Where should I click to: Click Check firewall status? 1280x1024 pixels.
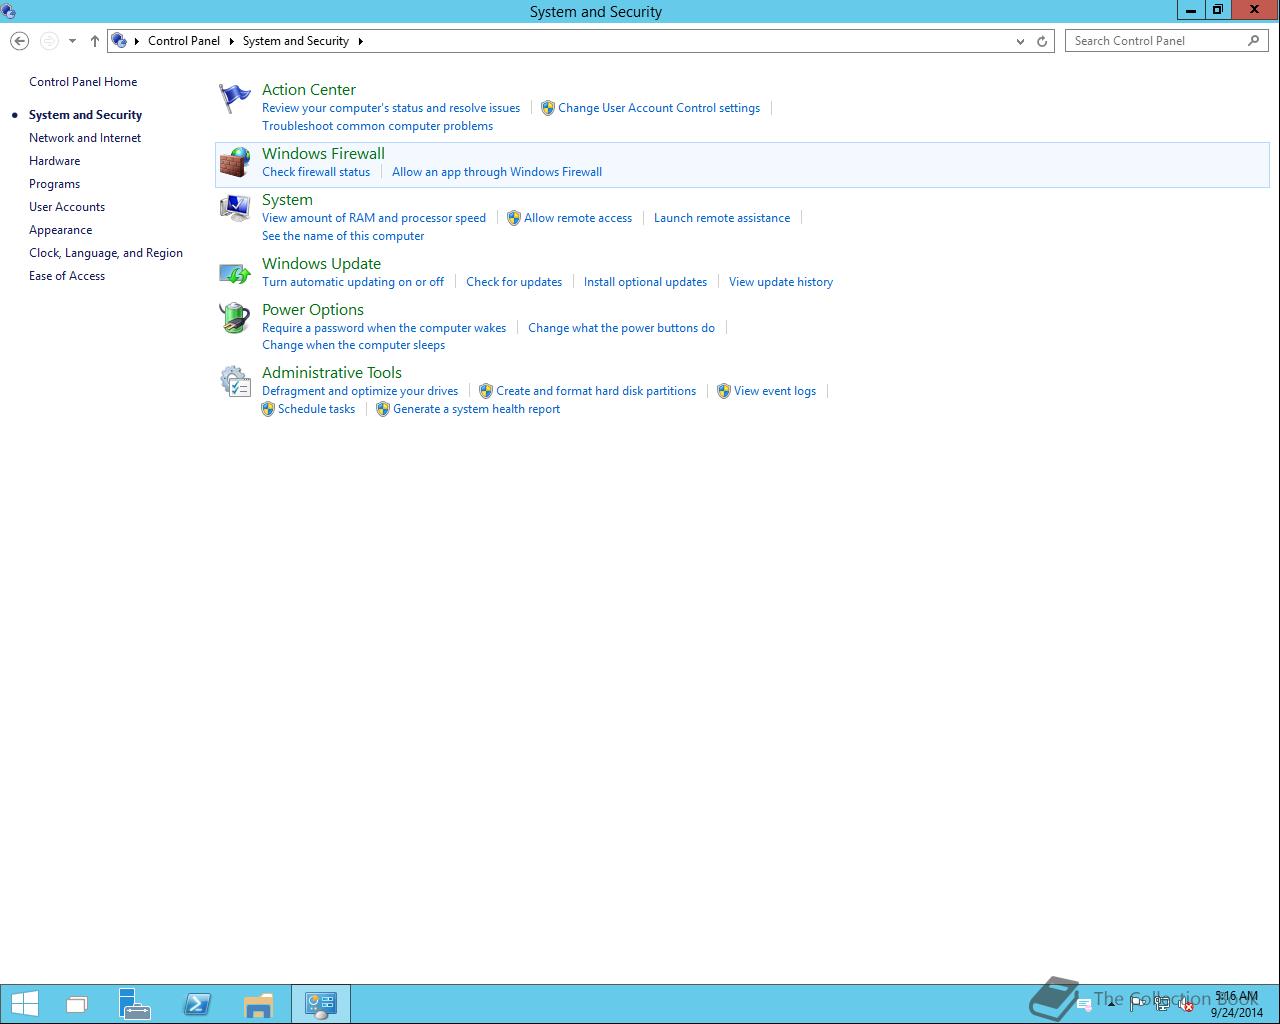tap(316, 172)
